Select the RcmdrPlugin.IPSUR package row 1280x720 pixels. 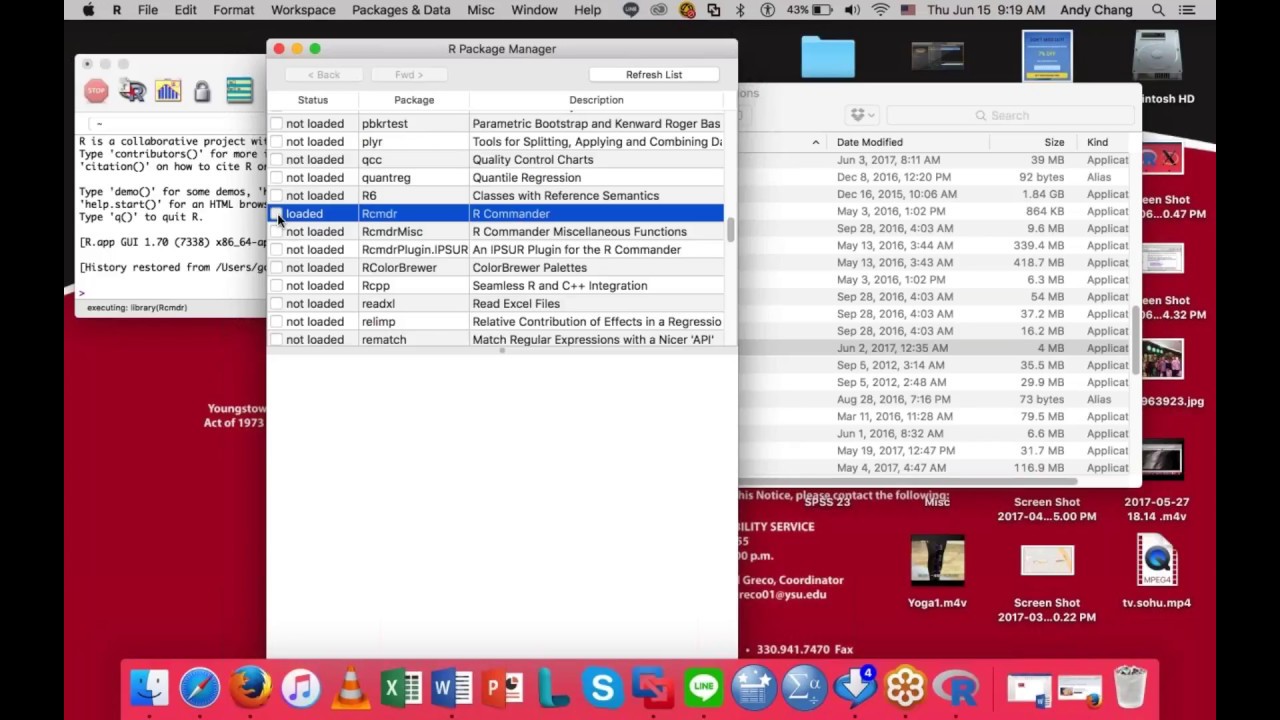[495, 250]
